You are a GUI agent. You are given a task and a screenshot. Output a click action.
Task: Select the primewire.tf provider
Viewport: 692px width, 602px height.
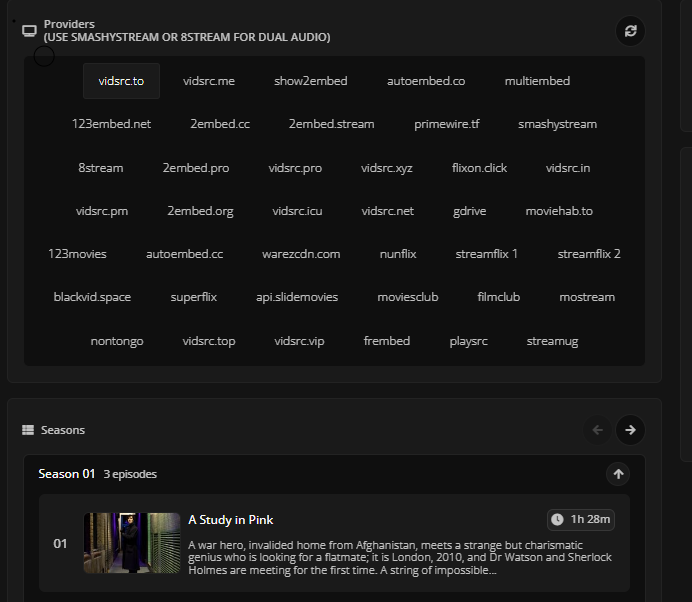(x=446, y=124)
